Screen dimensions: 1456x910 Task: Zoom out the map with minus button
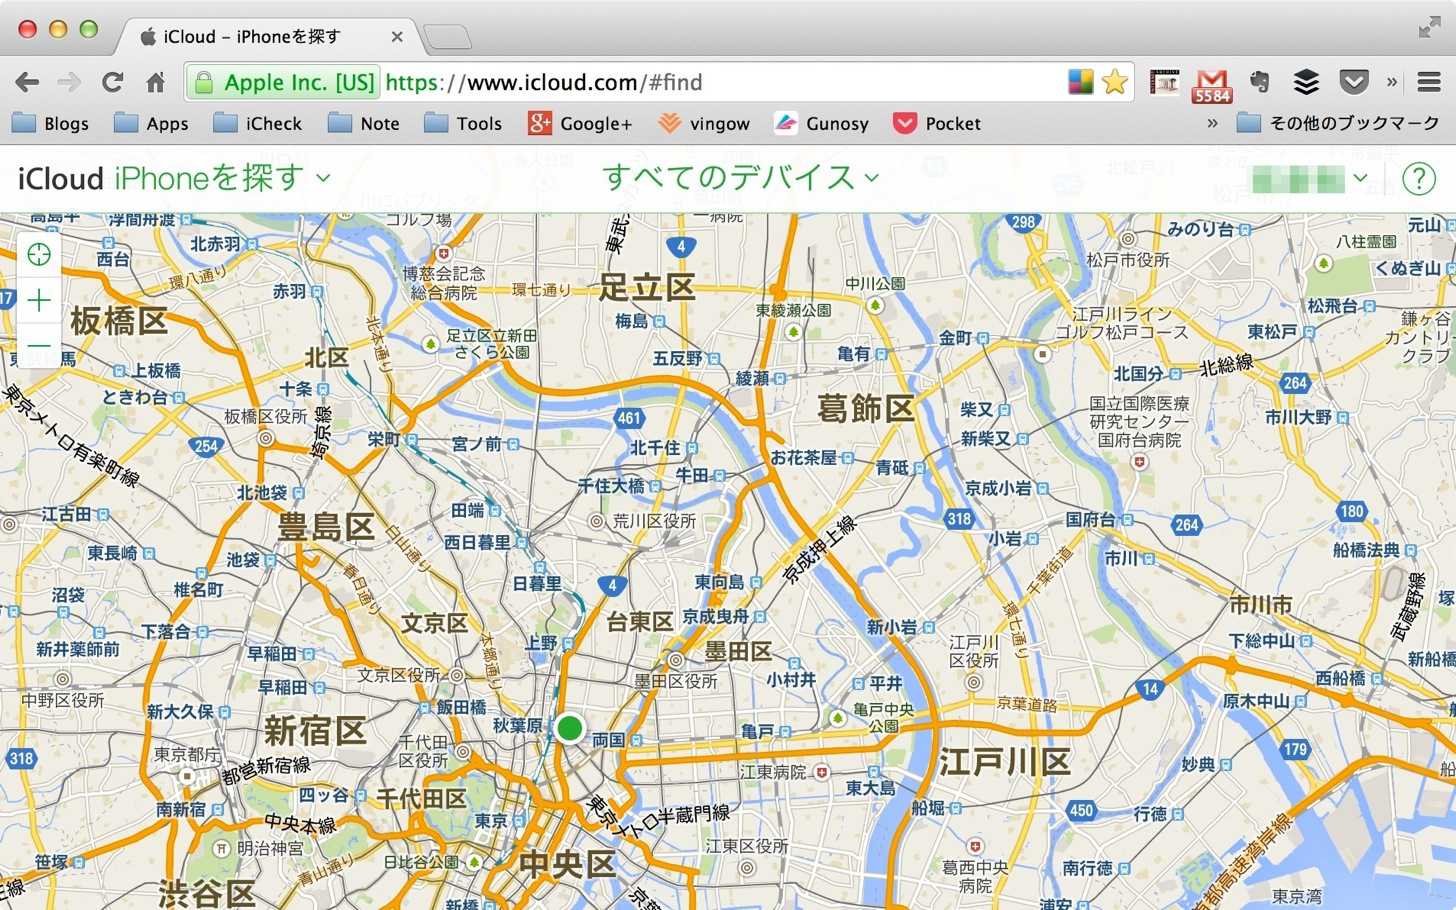pos(39,345)
